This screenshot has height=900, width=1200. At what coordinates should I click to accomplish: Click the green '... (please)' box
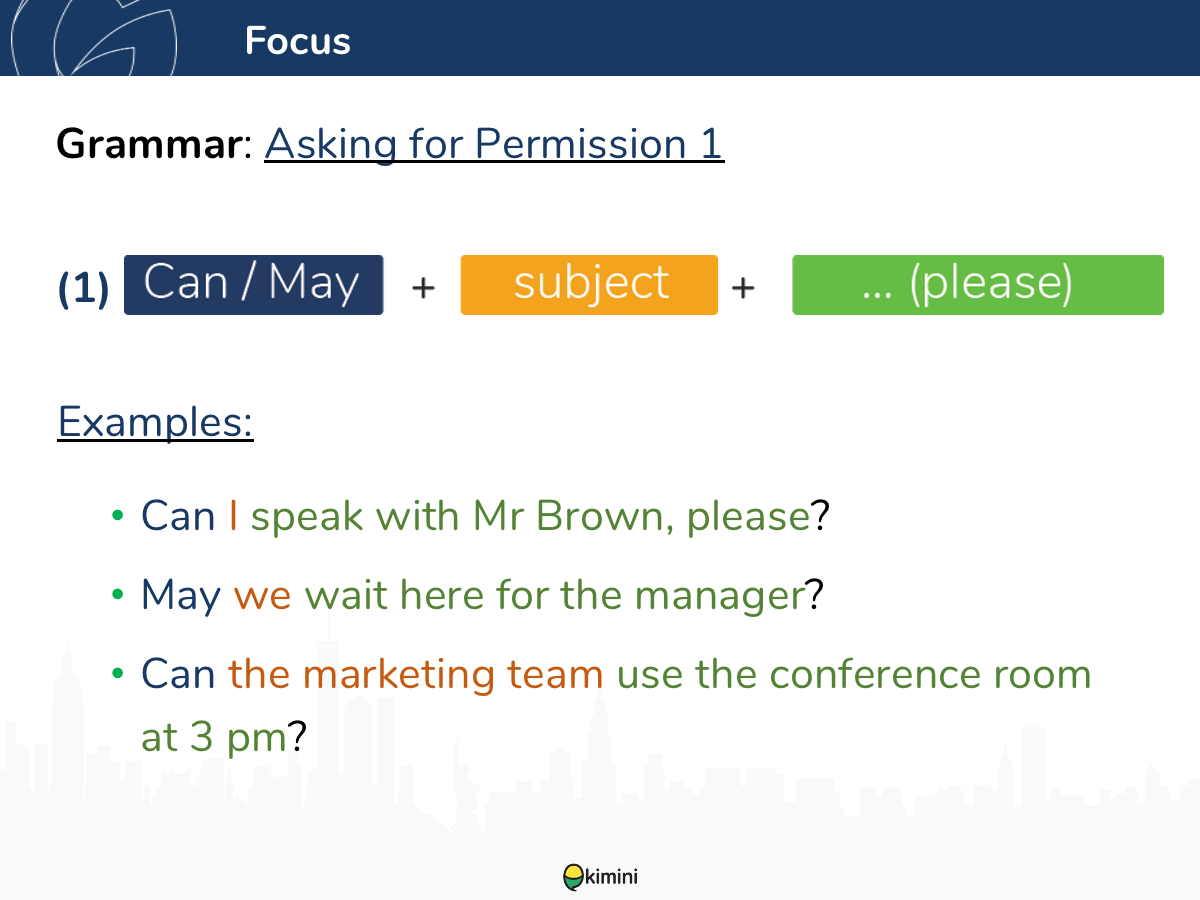[978, 285]
